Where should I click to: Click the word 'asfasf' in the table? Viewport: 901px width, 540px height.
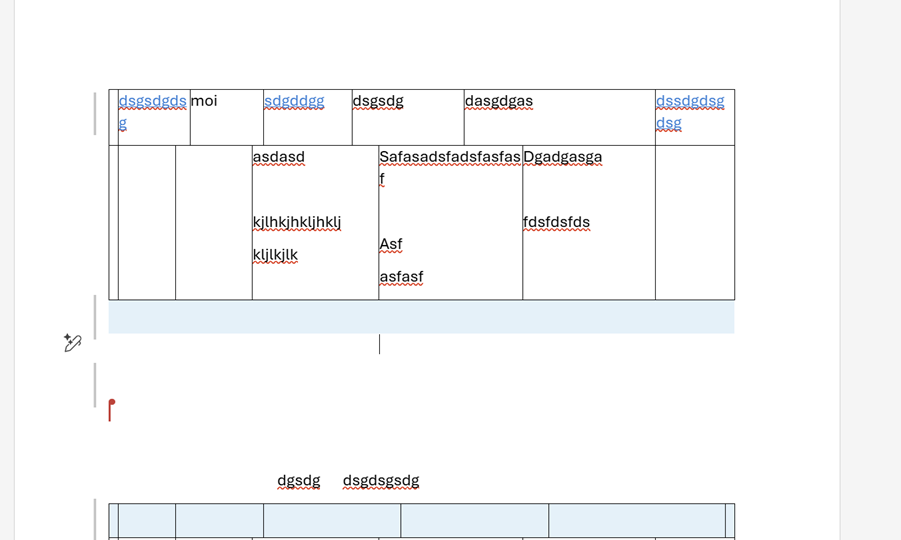tap(401, 277)
